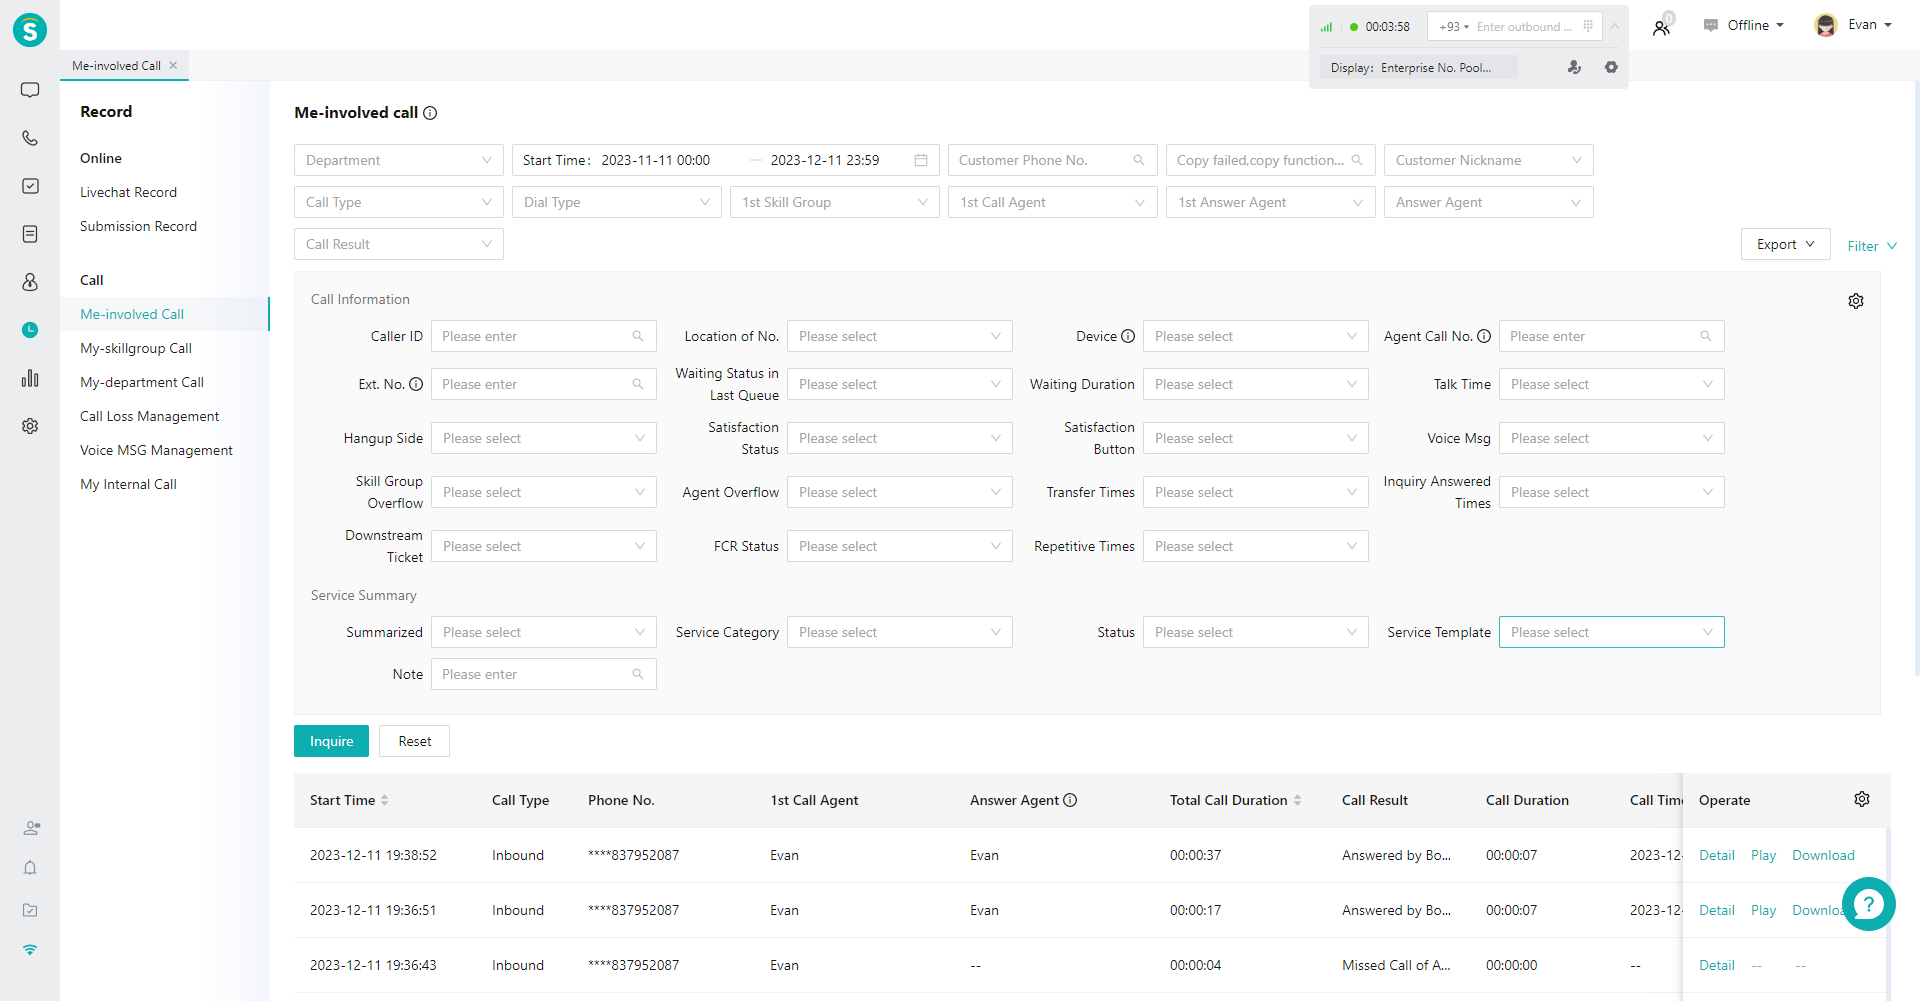Open the clock record icon in left sidebar
Image resolution: width=1920 pixels, height=1001 pixels.
[x=30, y=330]
